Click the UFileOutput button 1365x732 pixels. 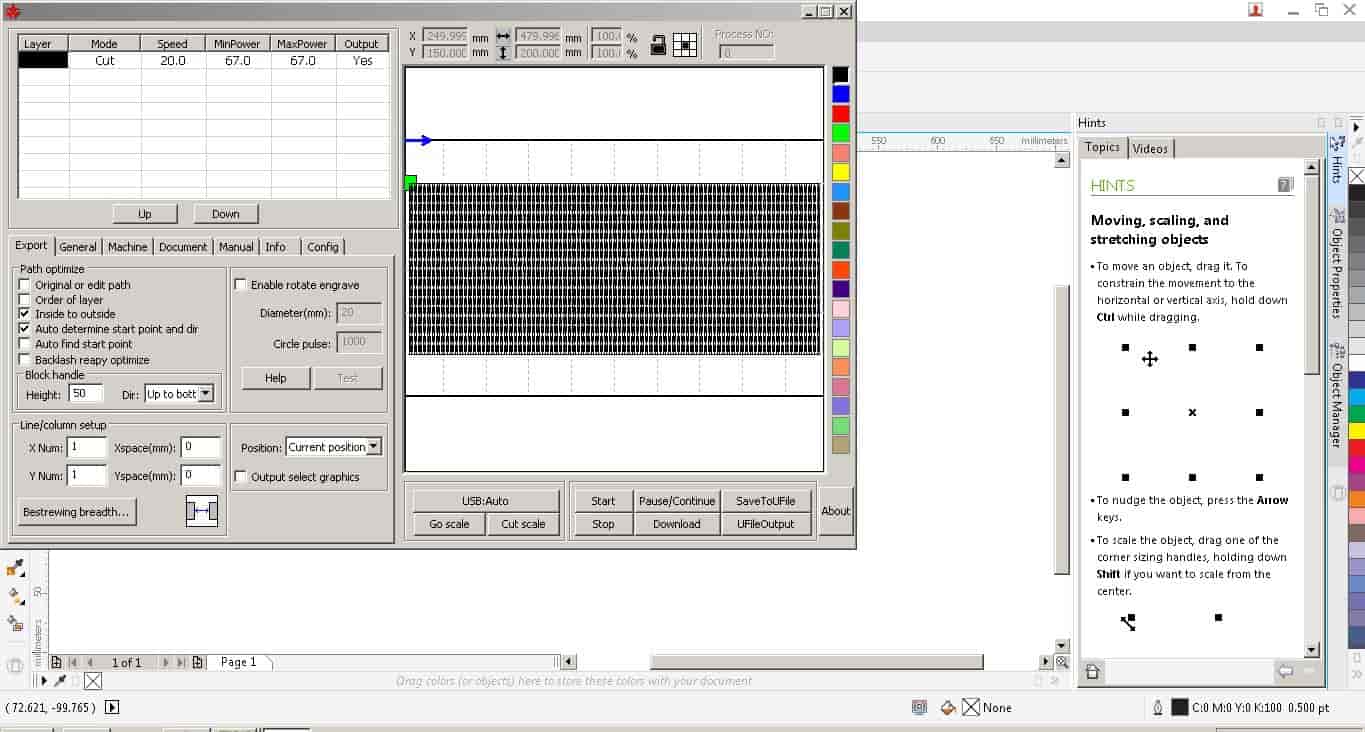point(766,524)
